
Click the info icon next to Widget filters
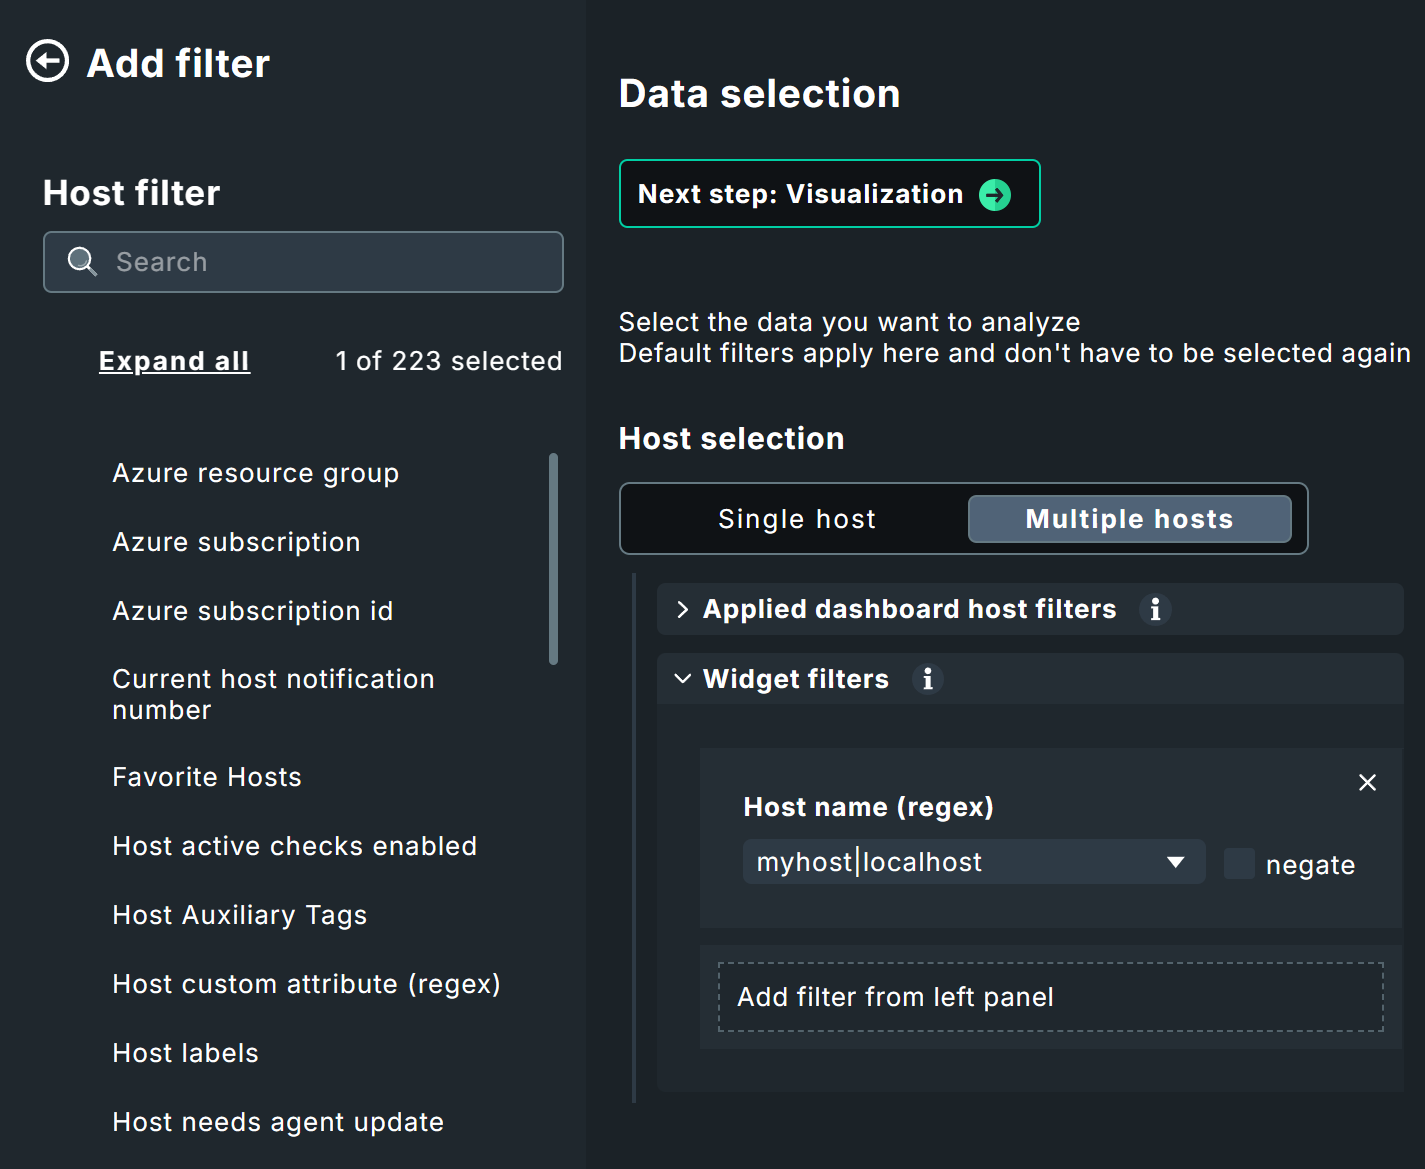coord(927,679)
